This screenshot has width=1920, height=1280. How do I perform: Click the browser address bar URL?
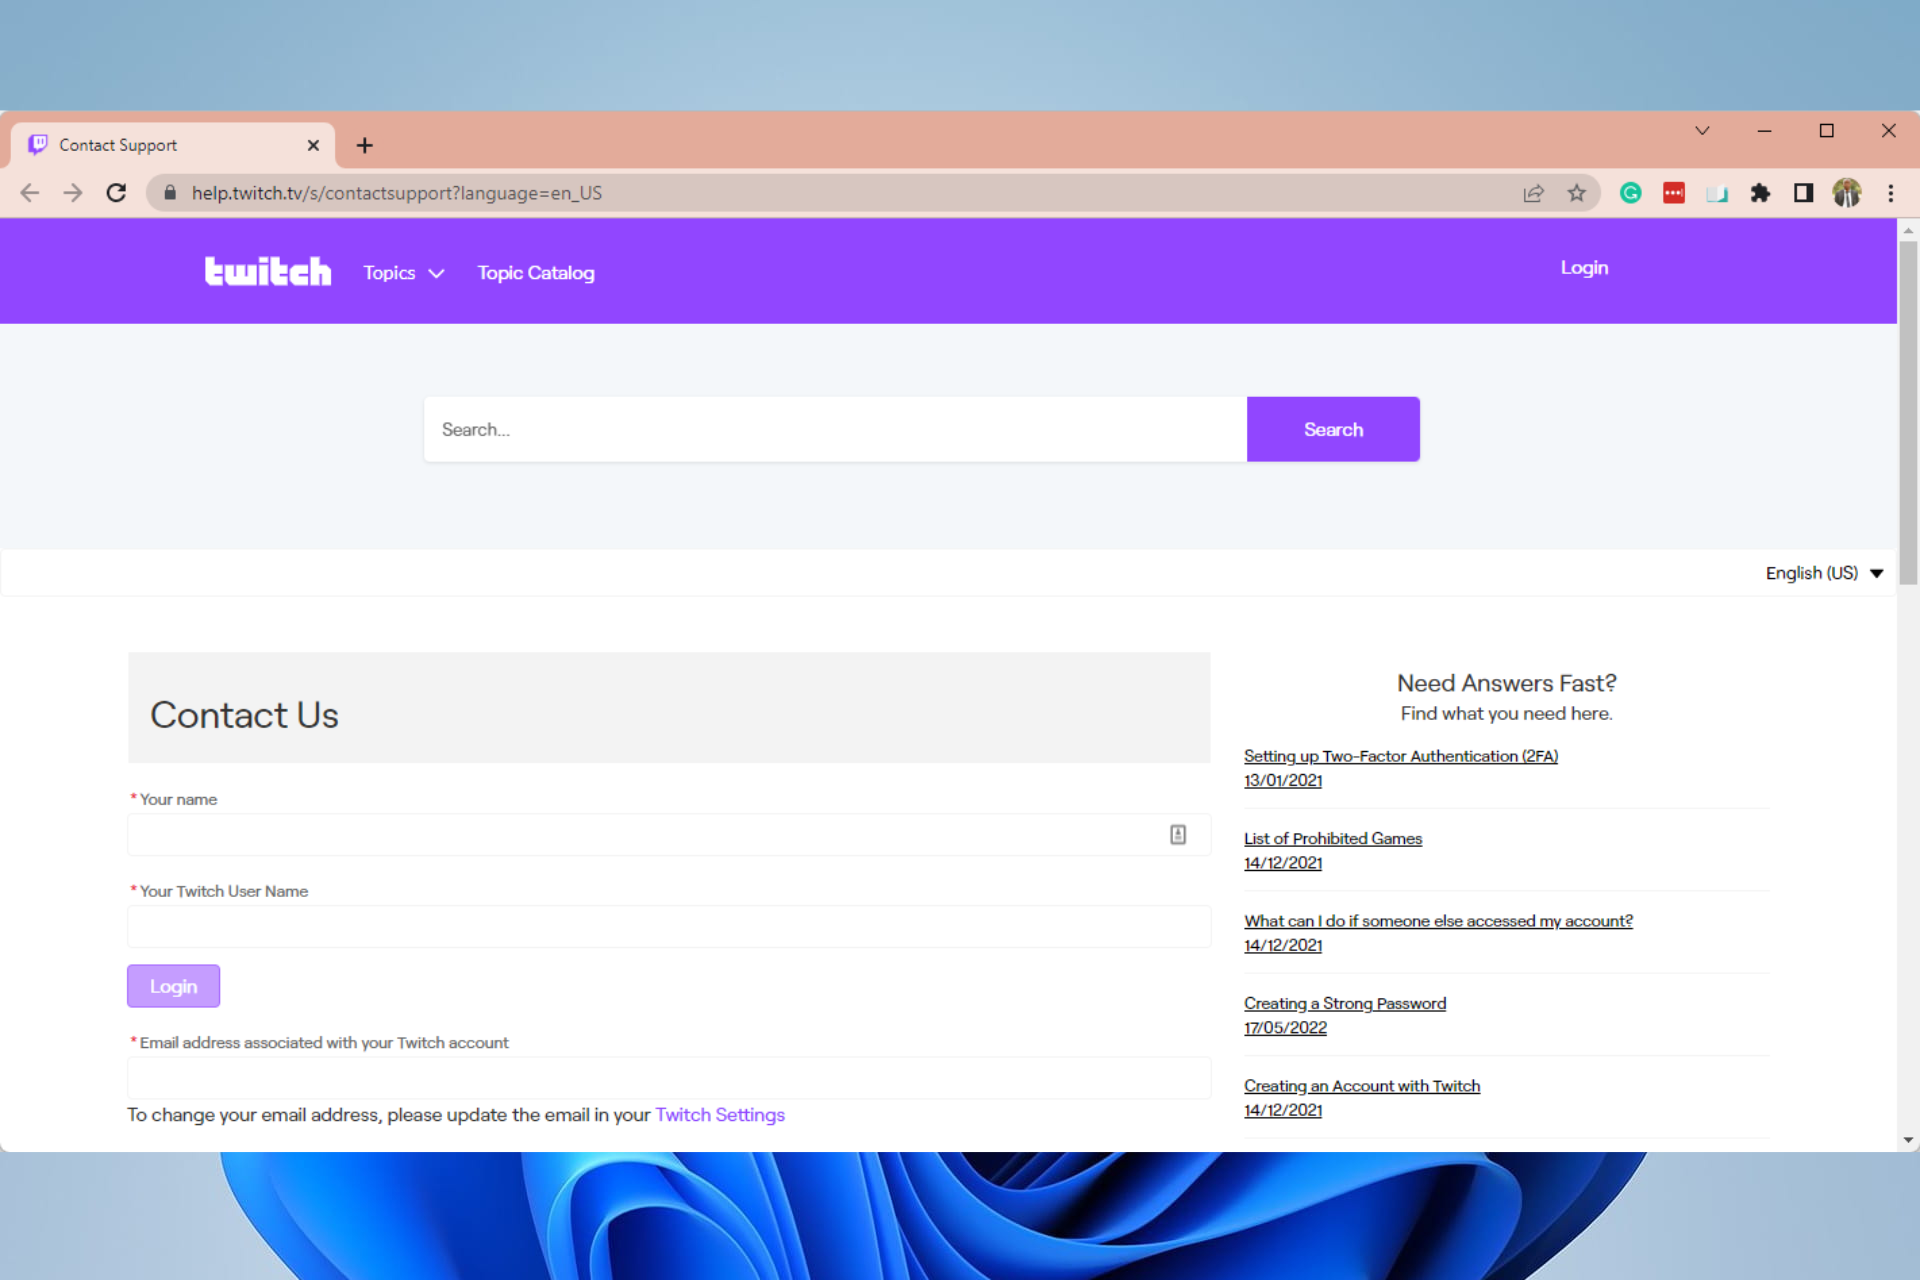[x=397, y=193]
